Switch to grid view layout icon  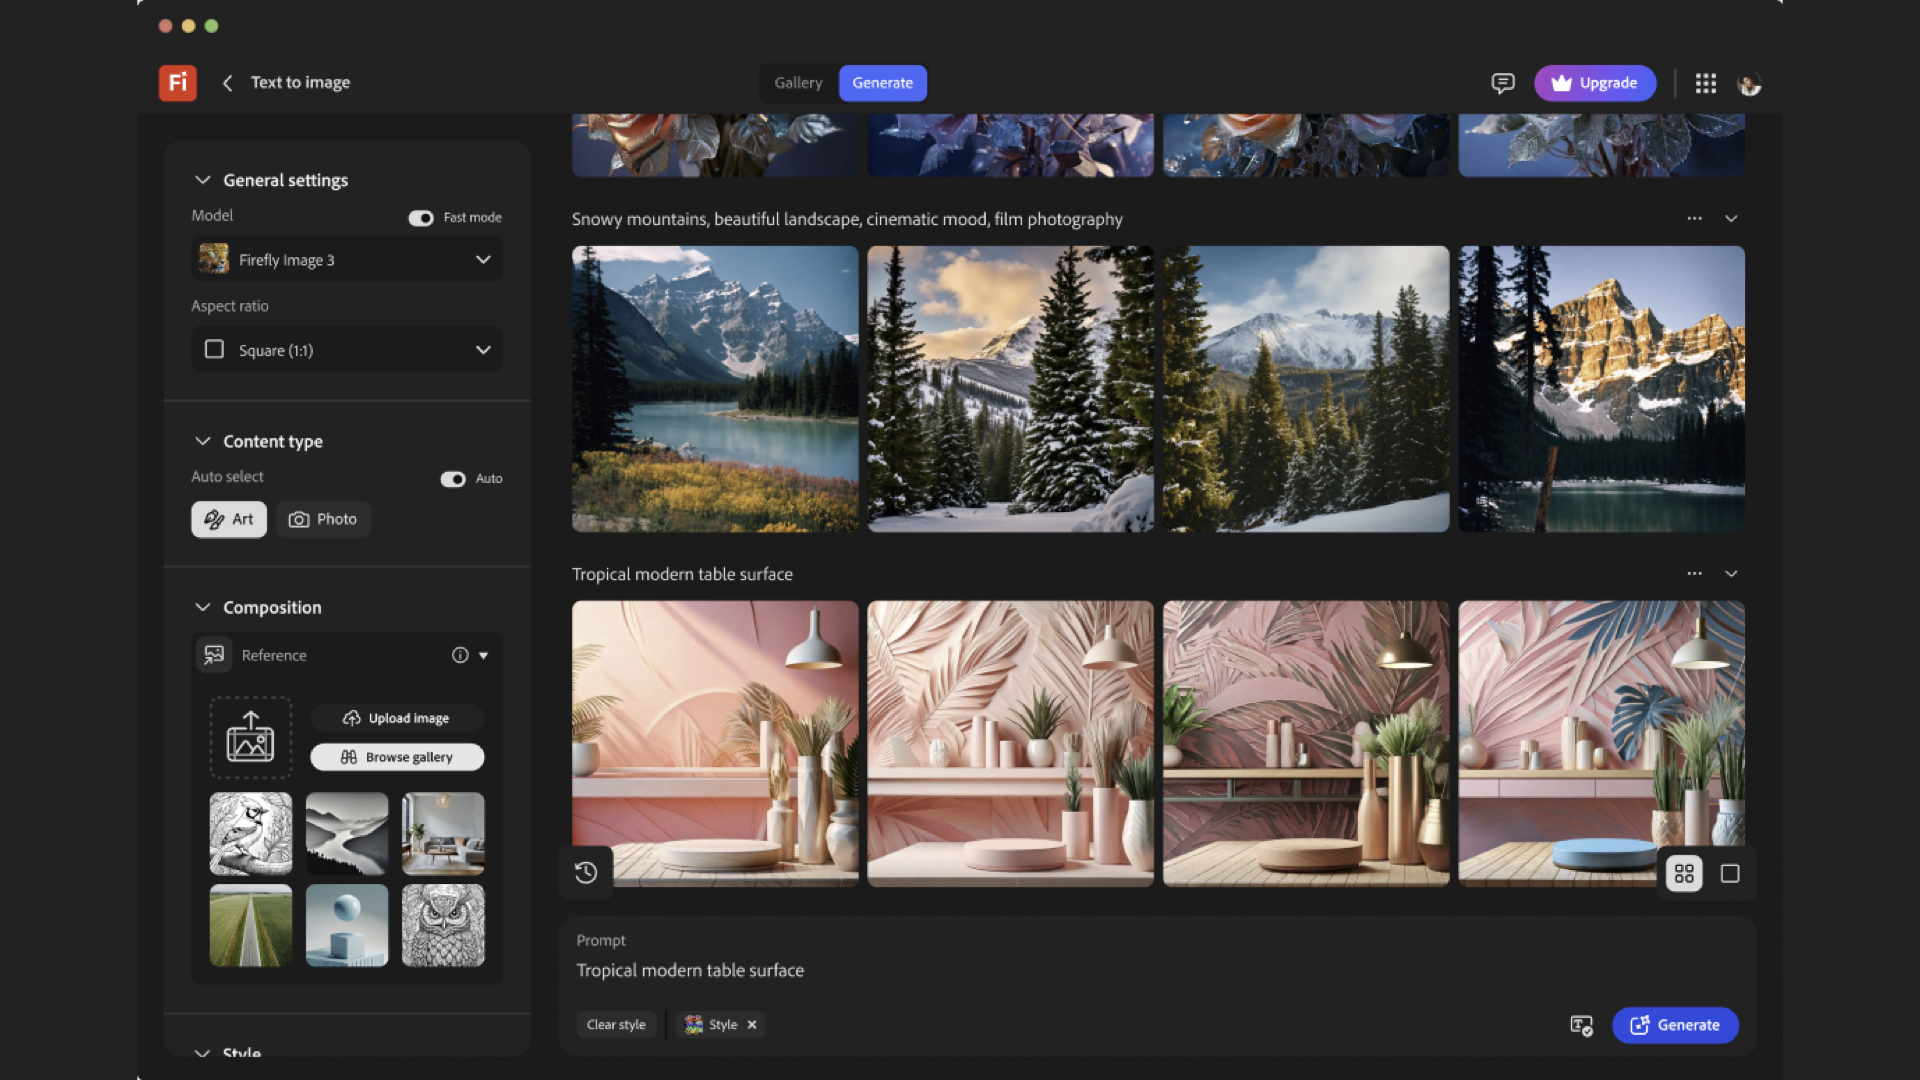click(1684, 874)
